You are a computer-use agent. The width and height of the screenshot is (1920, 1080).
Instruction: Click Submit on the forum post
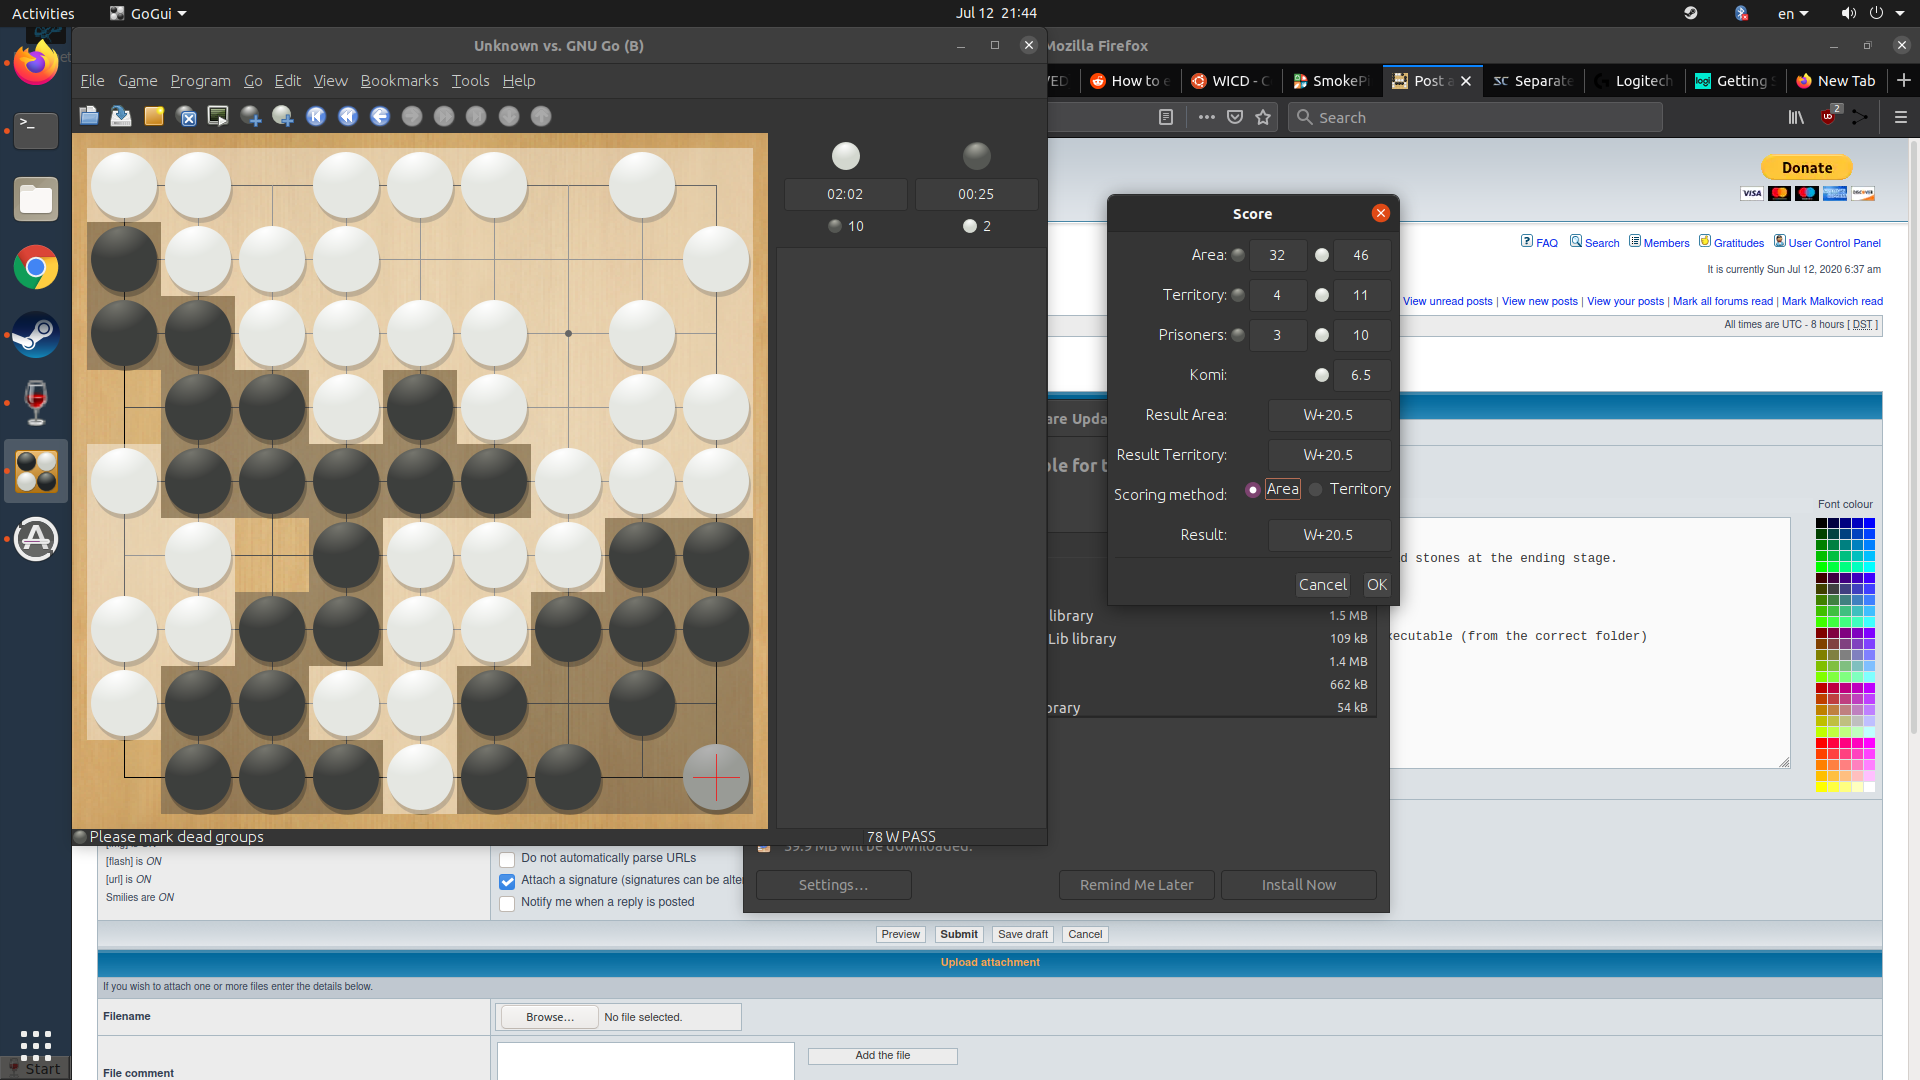coord(958,934)
